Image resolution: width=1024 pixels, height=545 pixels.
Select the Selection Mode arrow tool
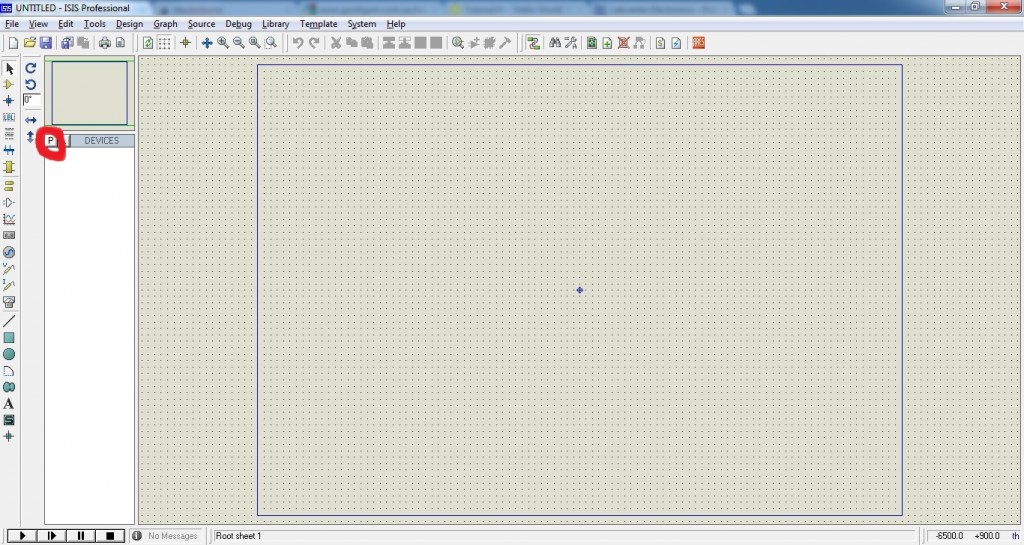[x=9, y=69]
